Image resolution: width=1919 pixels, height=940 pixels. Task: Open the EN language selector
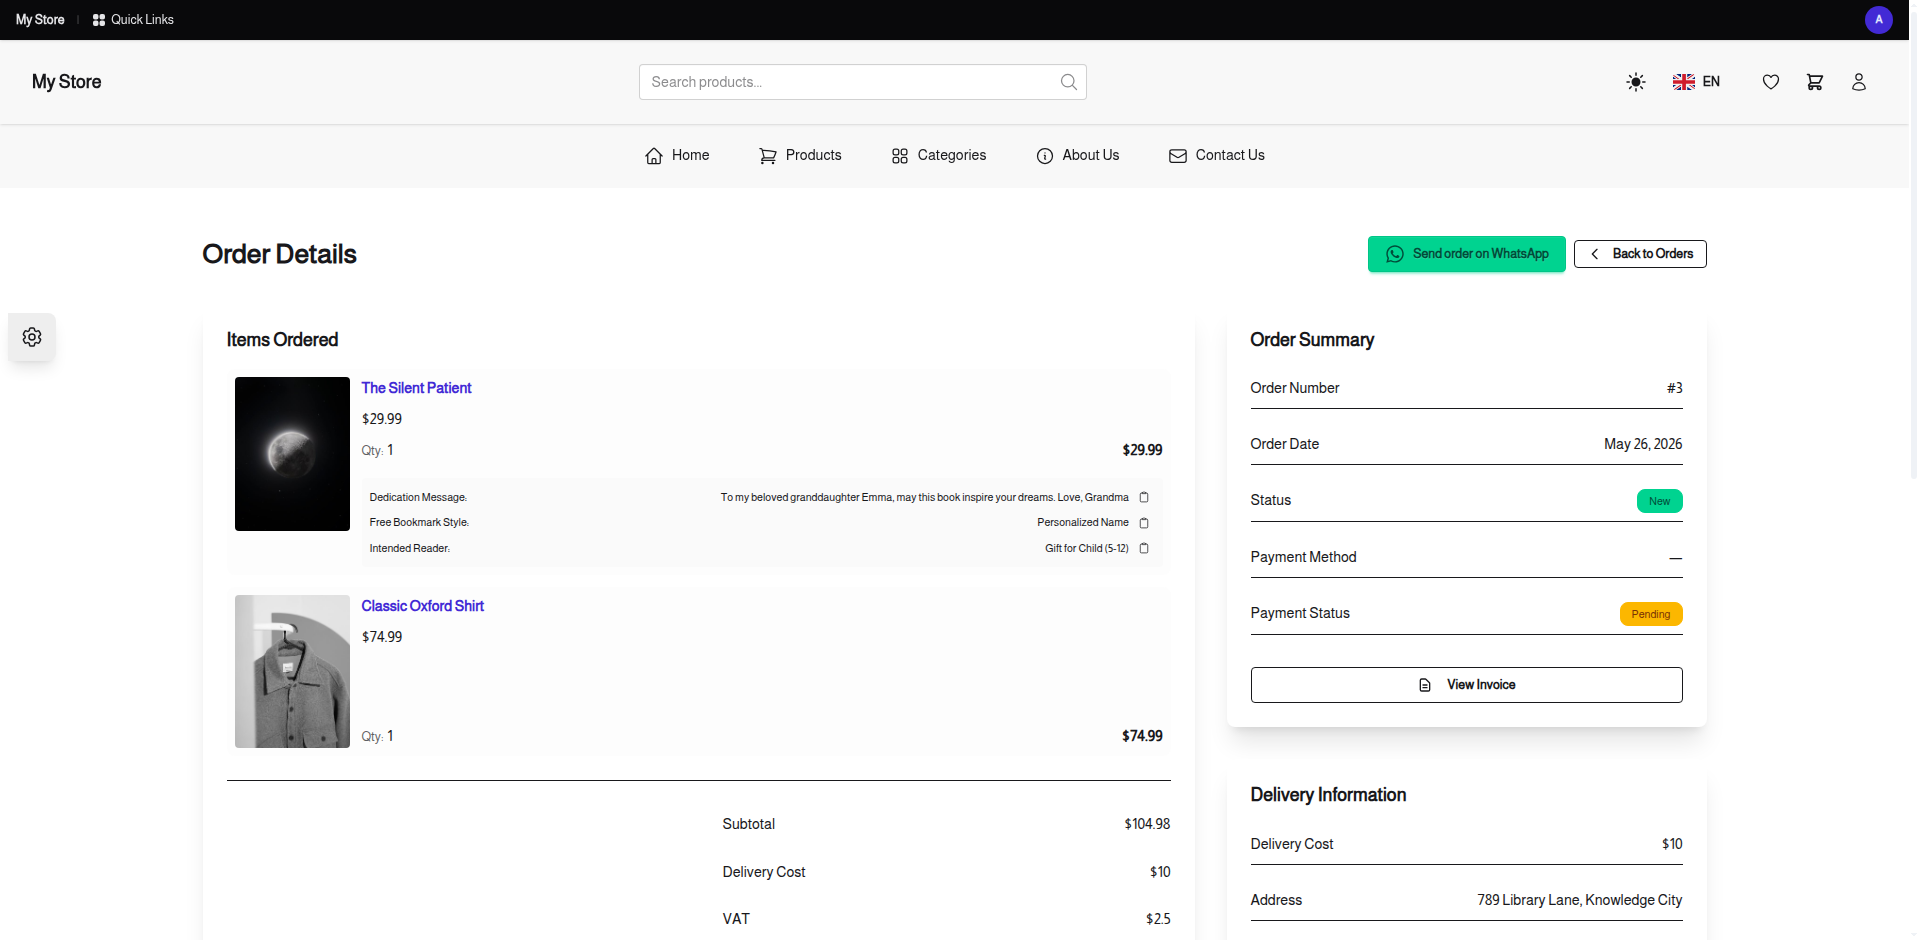tap(1696, 82)
